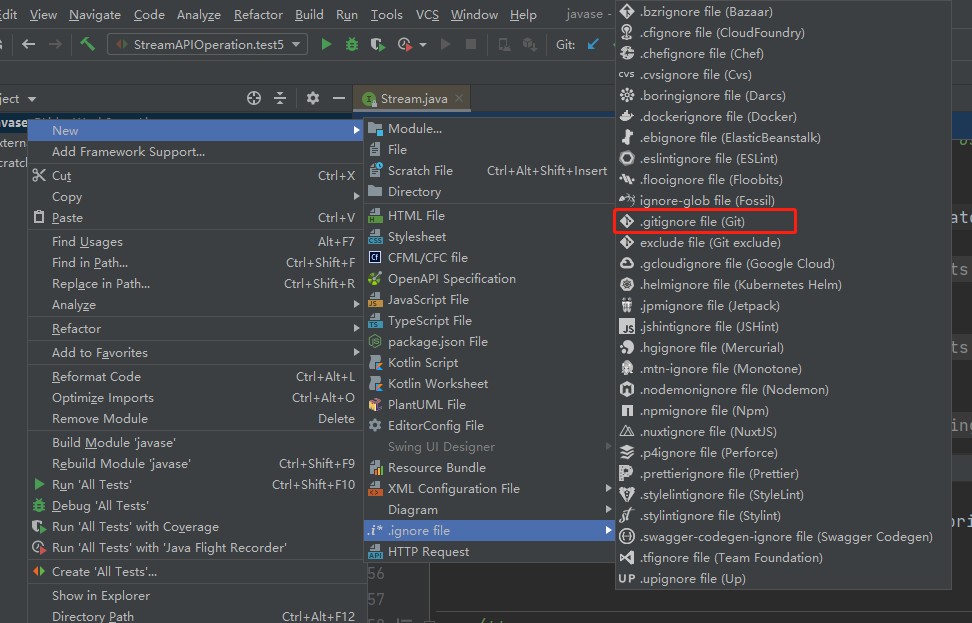The height and width of the screenshot is (623, 972).
Task: Pick exclude file (Git exclude)
Action: point(783,242)
